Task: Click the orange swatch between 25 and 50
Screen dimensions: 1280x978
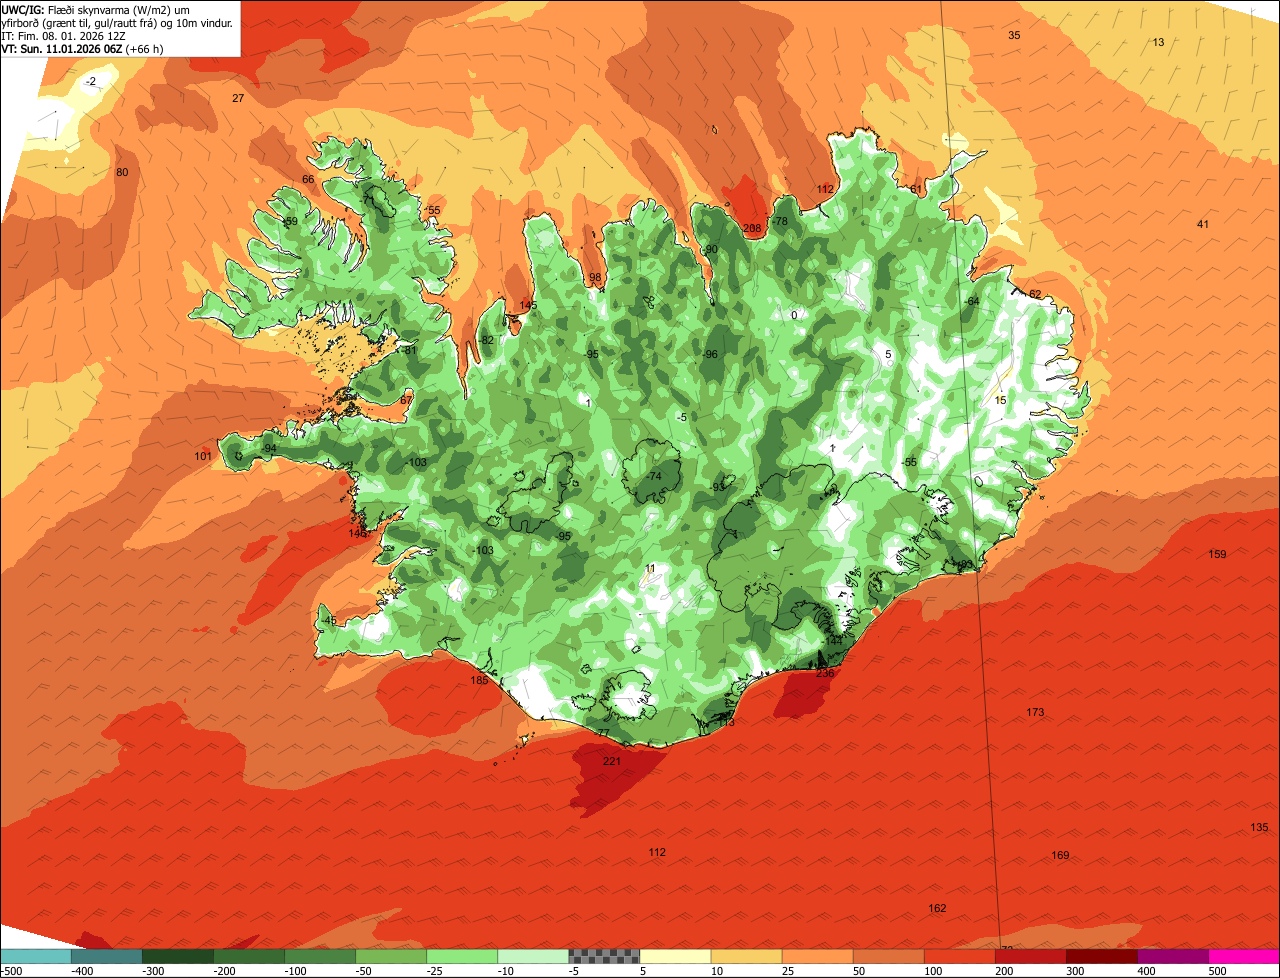Action: pyautogui.click(x=817, y=956)
